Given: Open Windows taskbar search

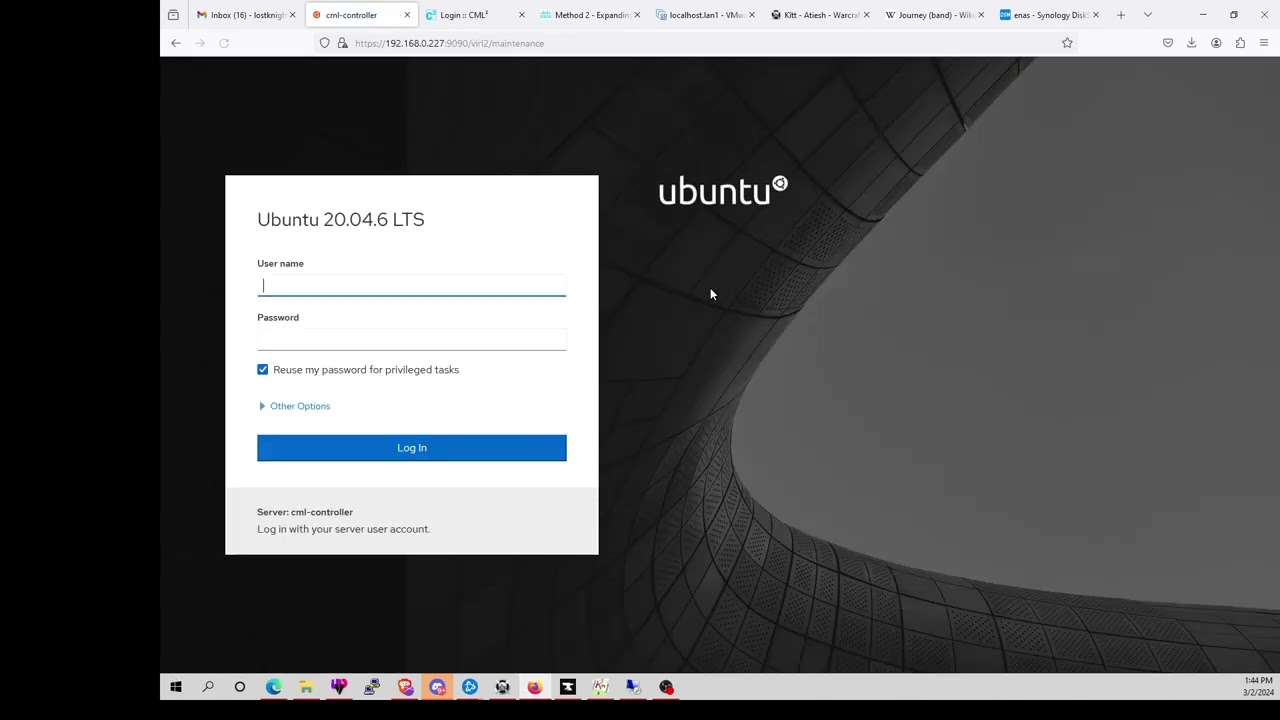Looking at the screenshot, I should pos(208,687).
